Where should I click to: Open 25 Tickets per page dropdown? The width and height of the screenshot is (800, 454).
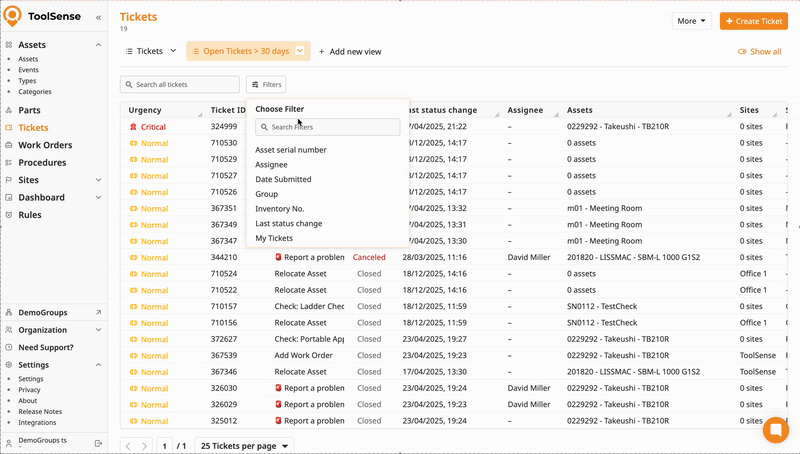(x=245, y=446)
